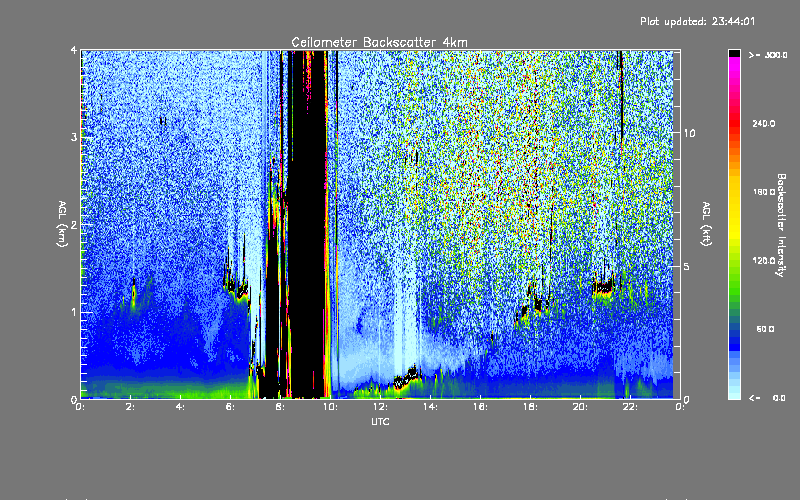
Task: Click the '60.0' colorbar value
Action: pos(765,329)
